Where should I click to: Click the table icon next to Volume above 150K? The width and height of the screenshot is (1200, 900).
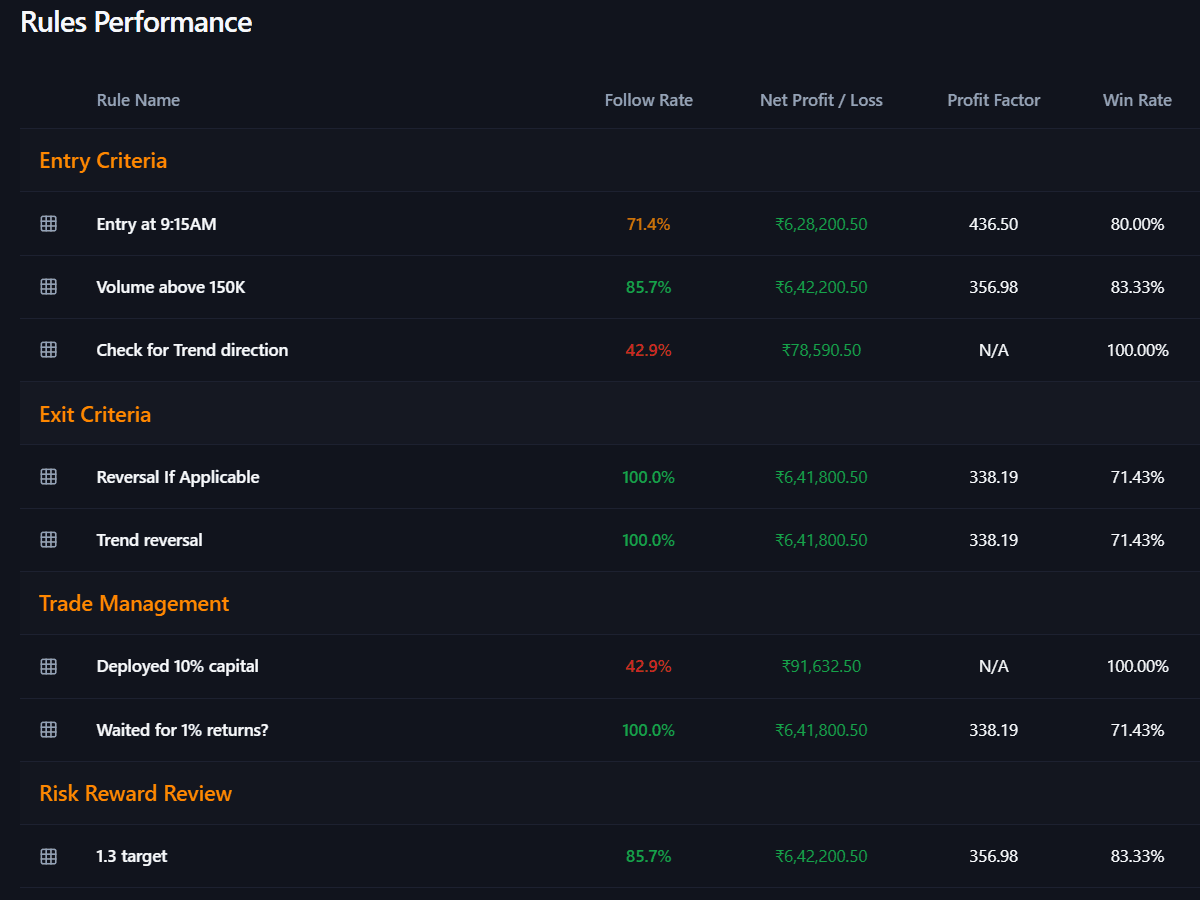point(48,287)
